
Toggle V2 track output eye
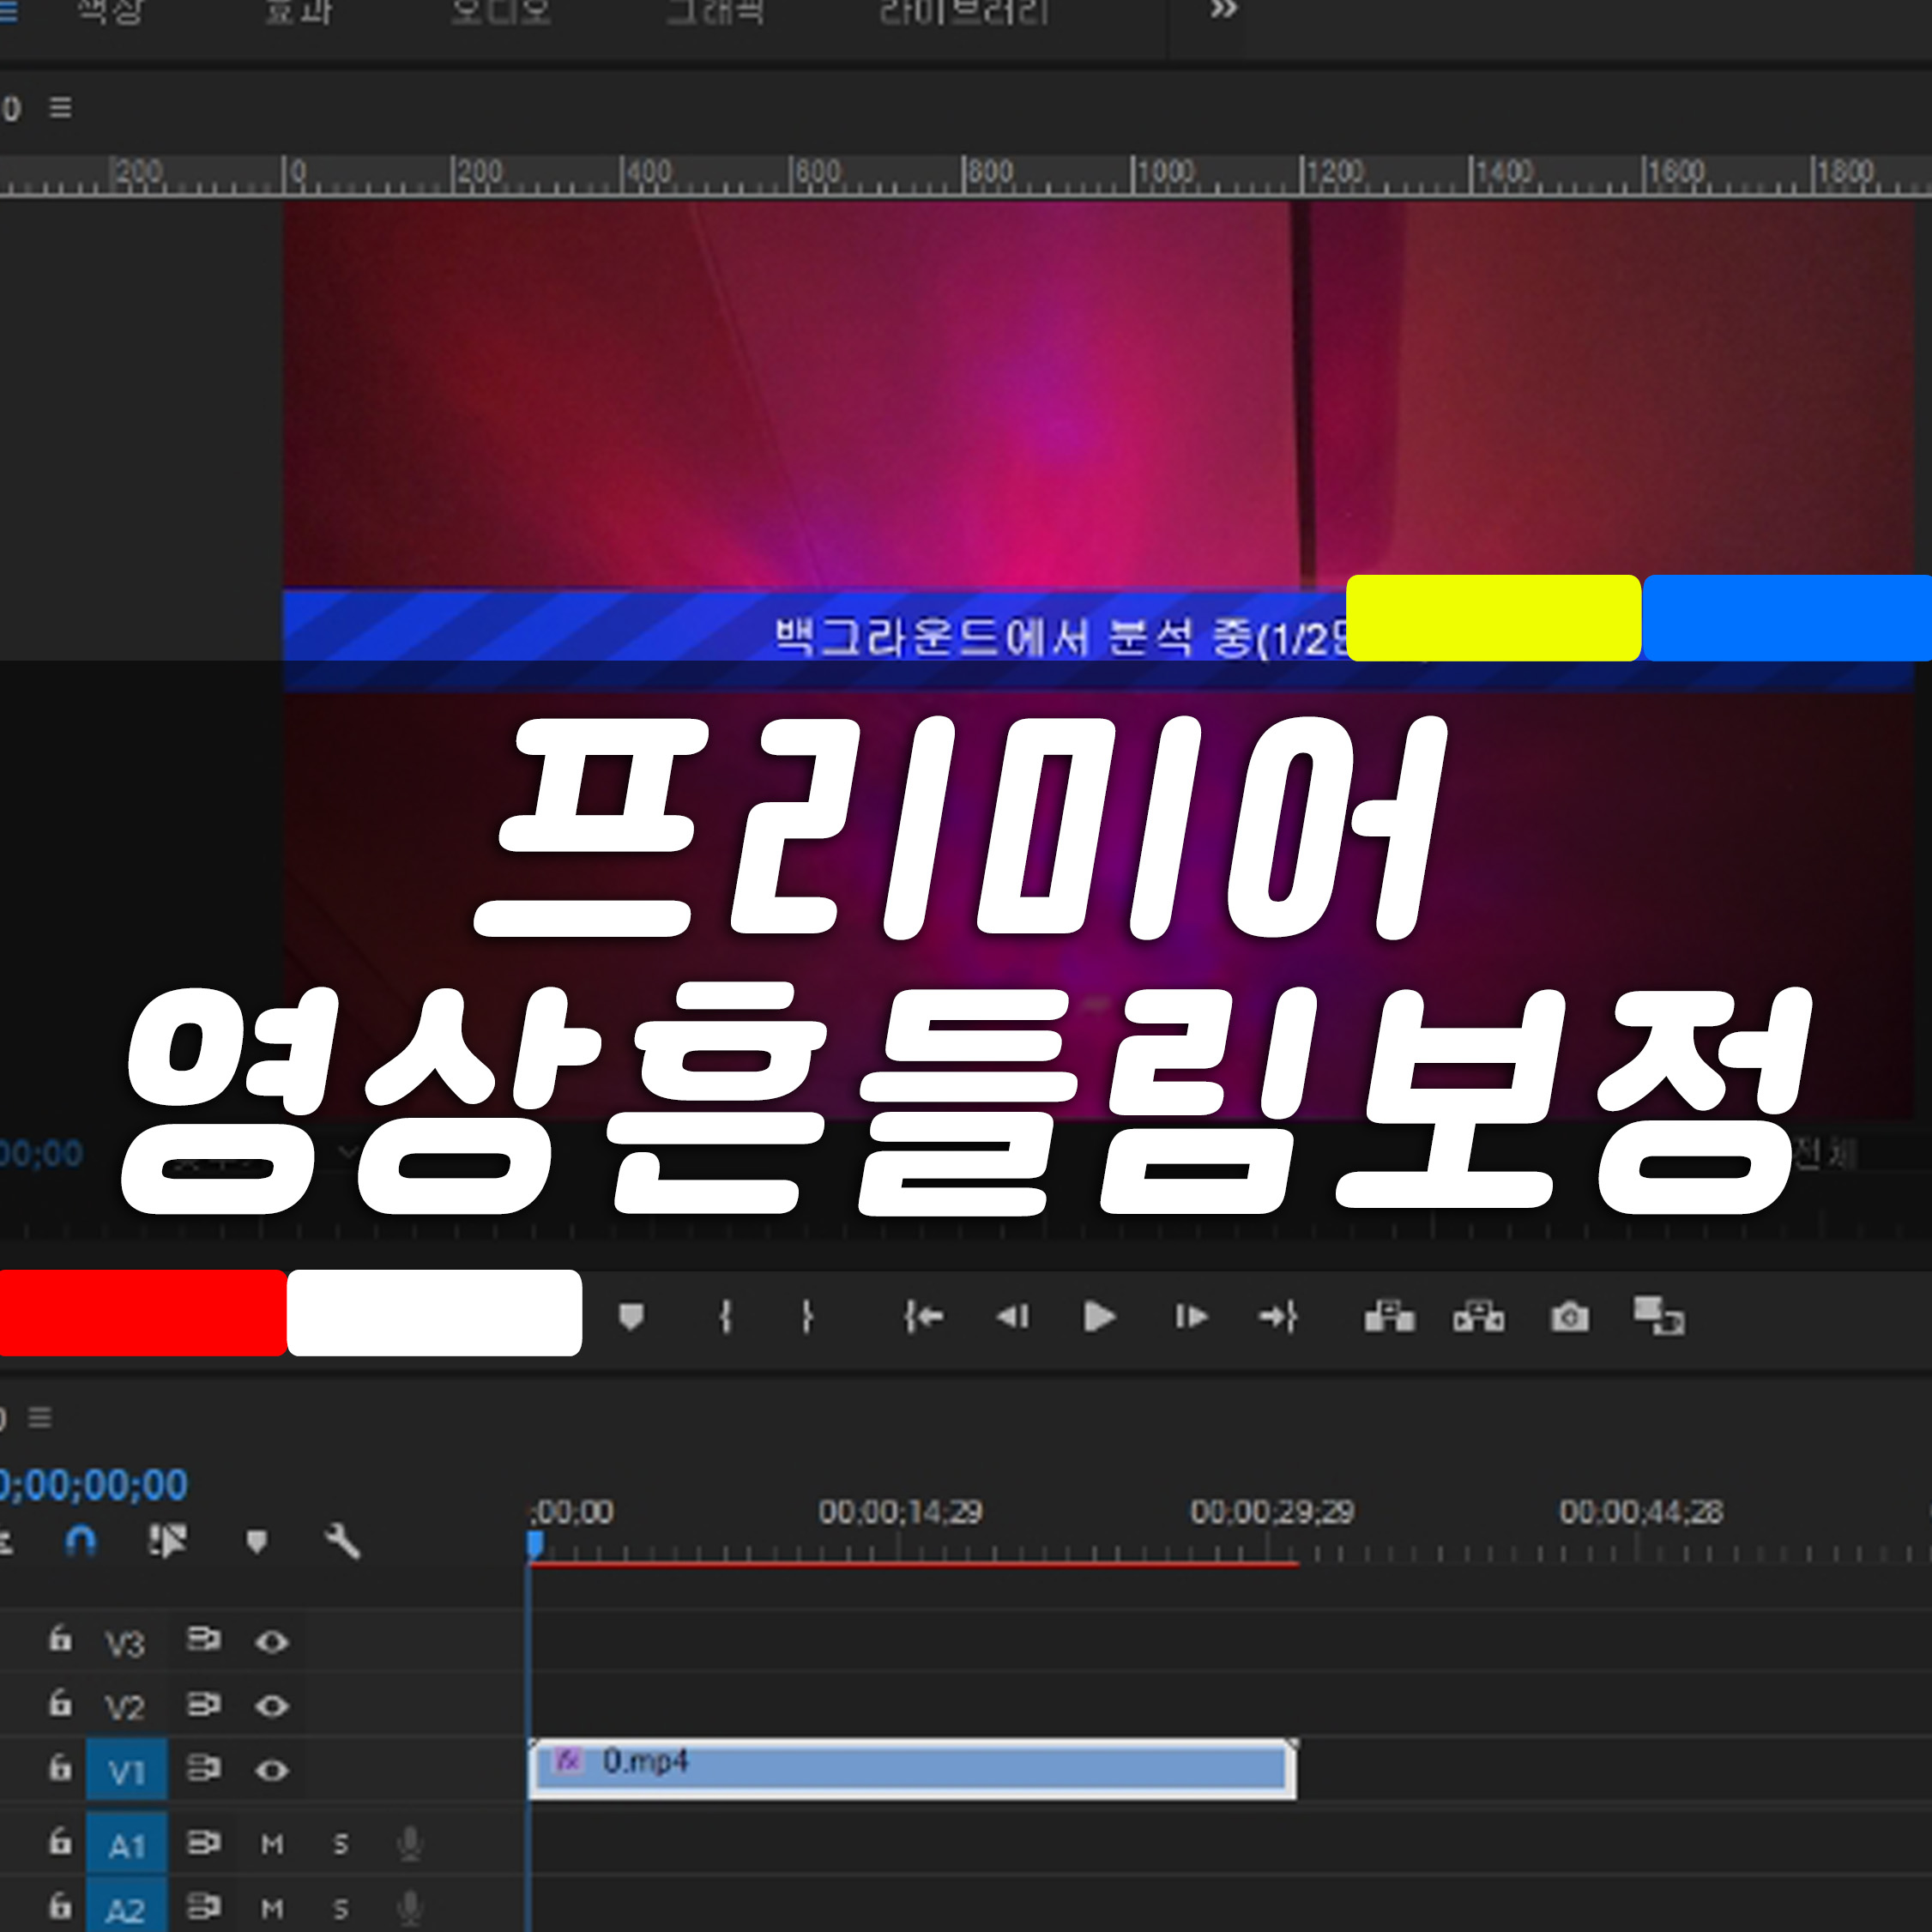point(272,1706)
